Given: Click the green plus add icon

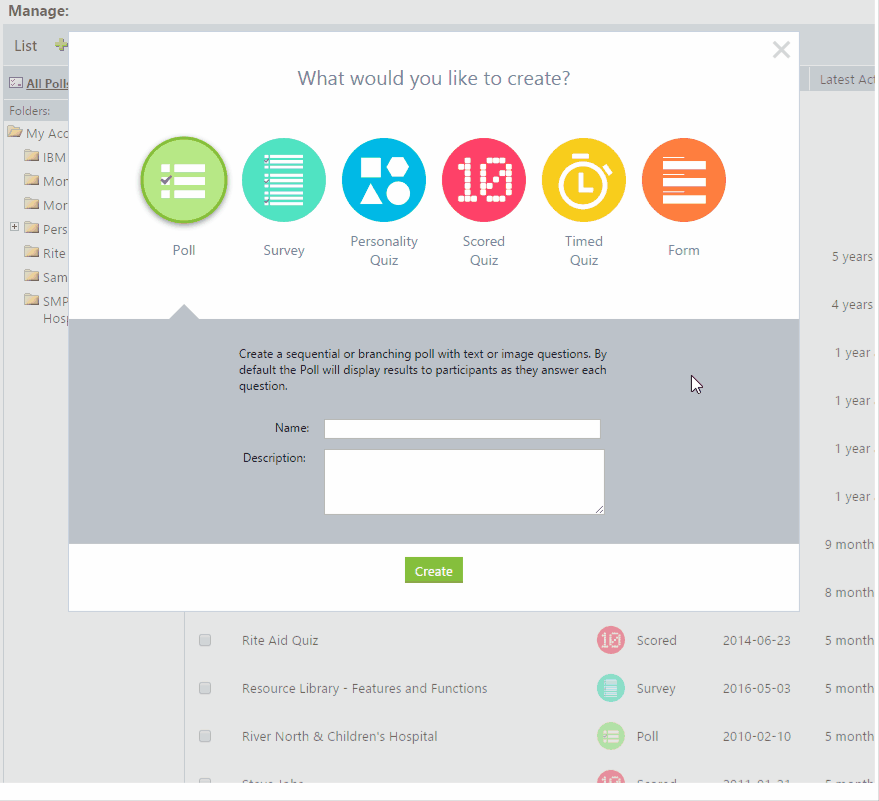Looking at the screenshot, I should pyautogui.click(x=61, y=45).
